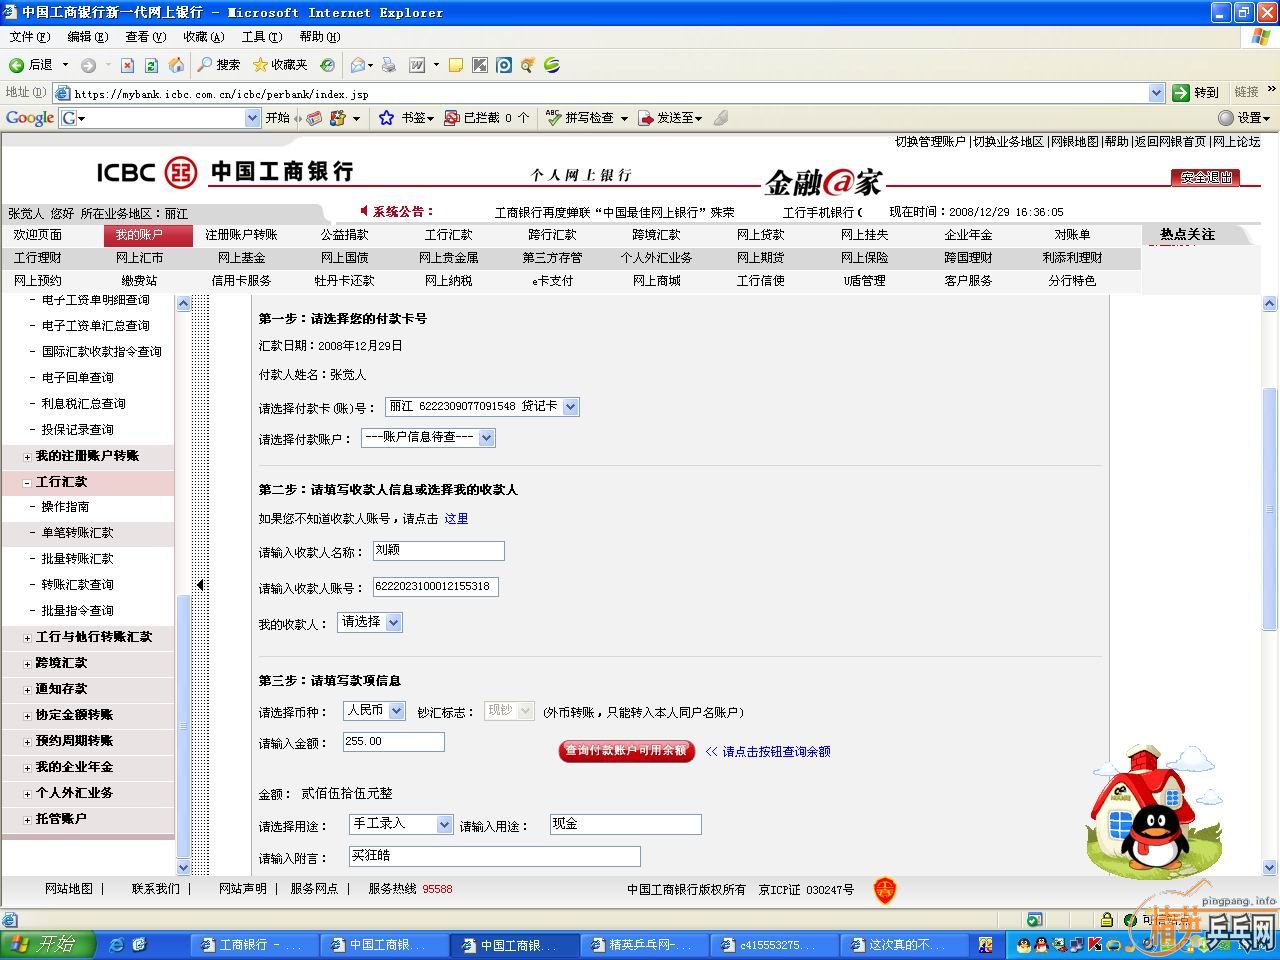Click the Google toolbar bookmarks star
This screenshot has width=1280, height=960.
387,118
